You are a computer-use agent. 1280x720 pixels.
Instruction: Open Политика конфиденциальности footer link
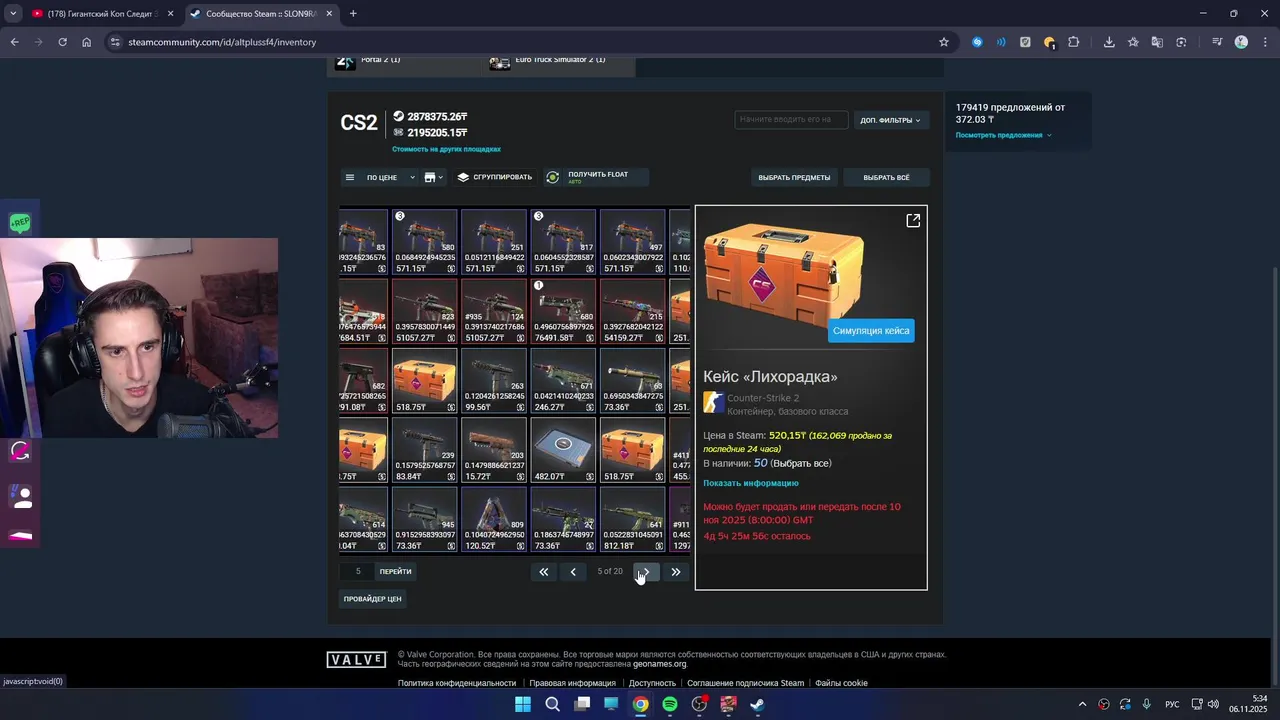coord(457,683)
